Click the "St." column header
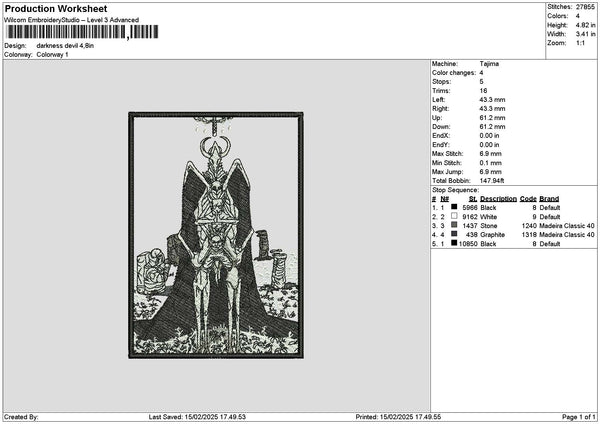Image resolution: width=600 pixels, height=424 pixels. pyautogui.click(x=473, y=199)
